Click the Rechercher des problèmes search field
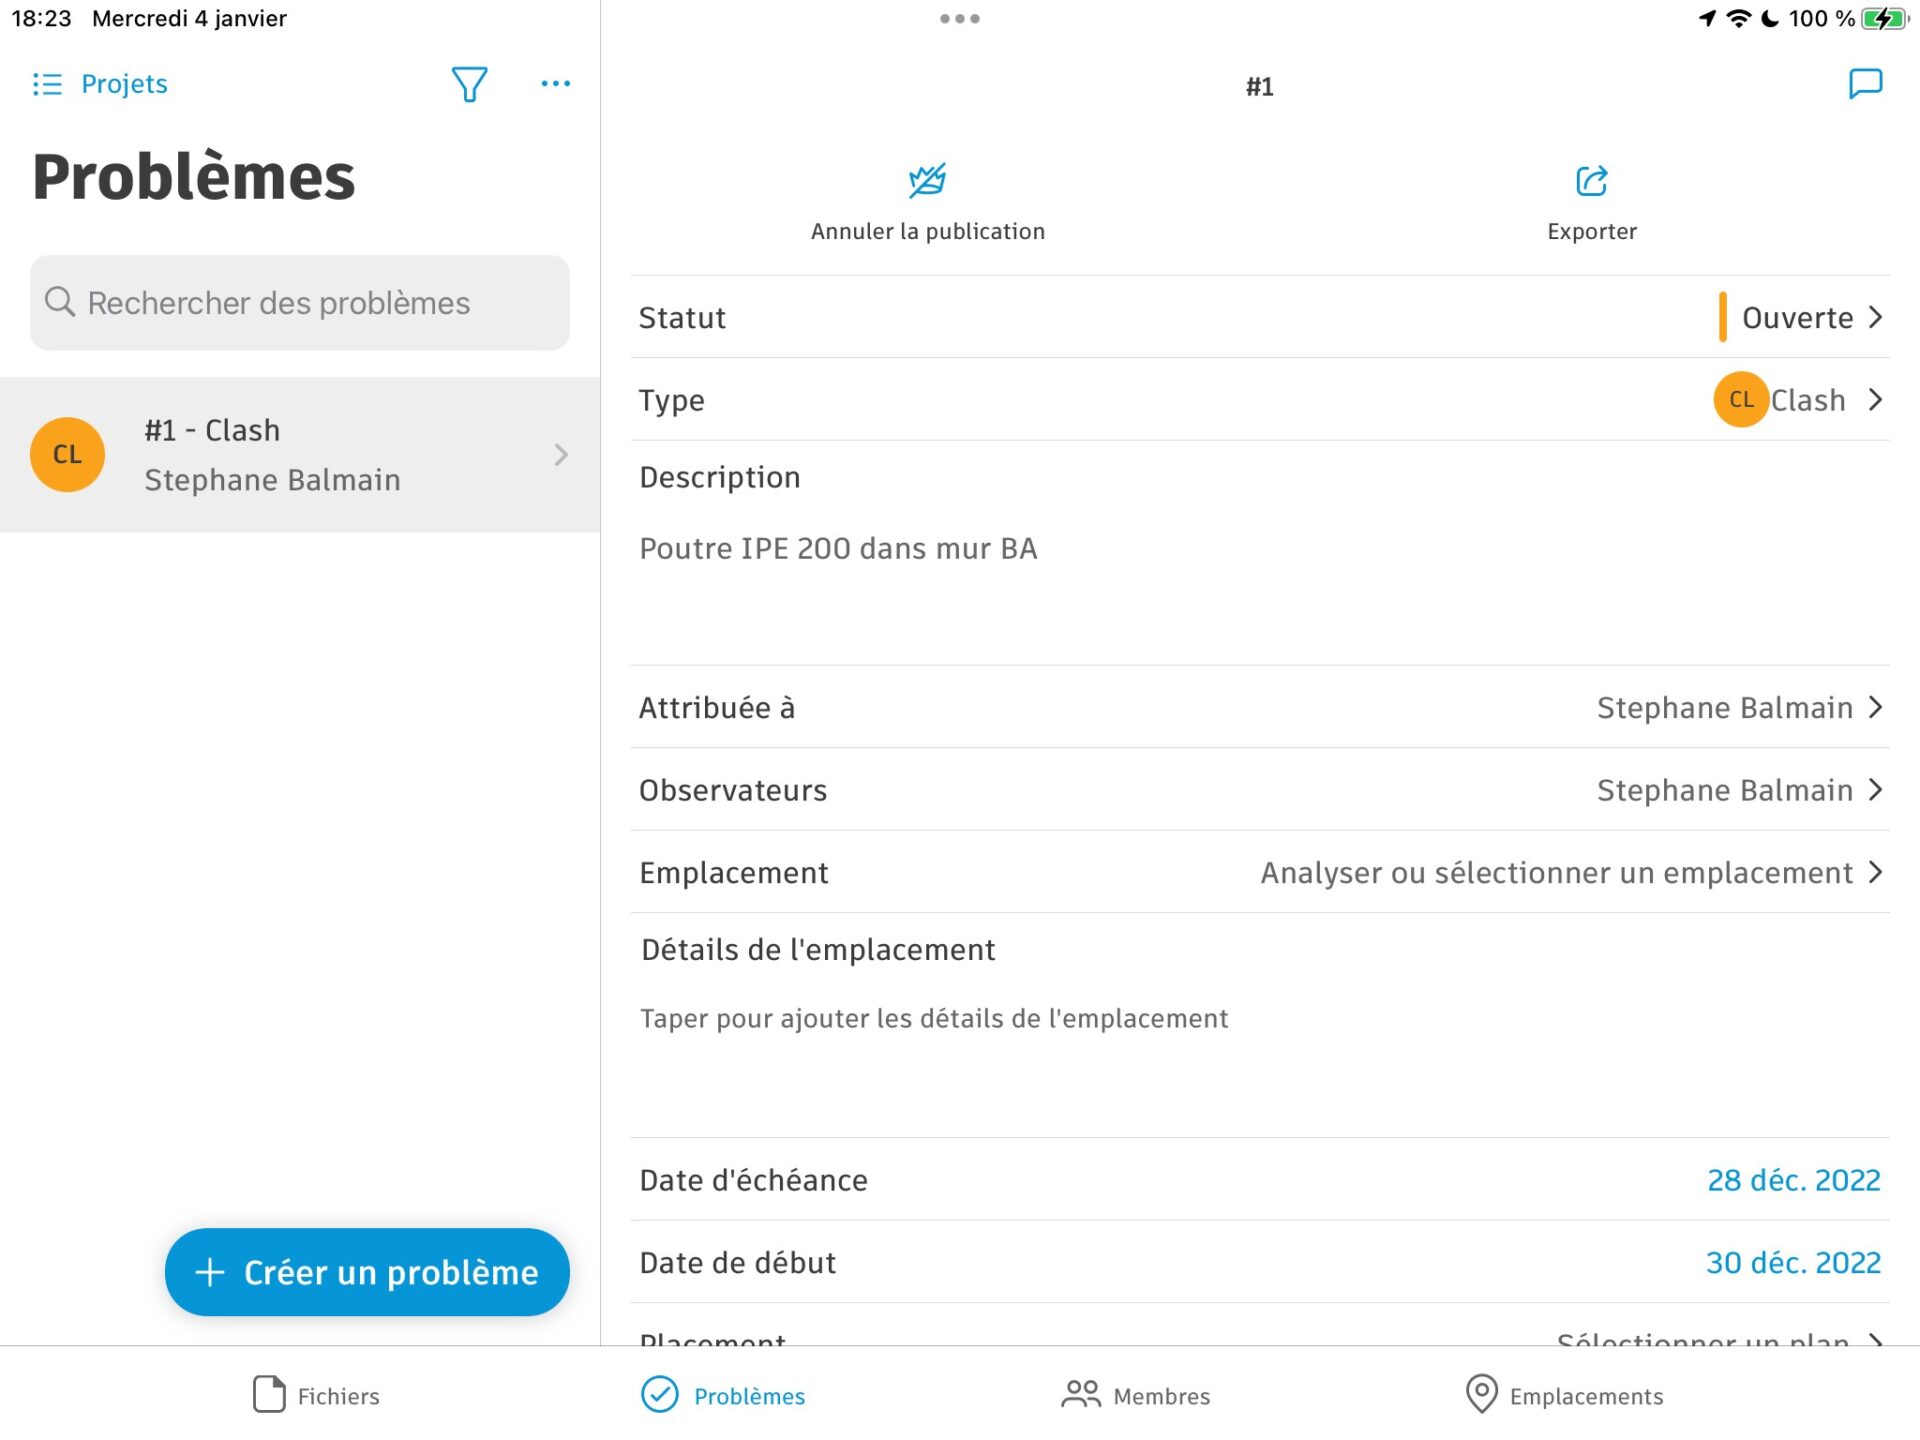This screenshot has width=1920, height=1440. point(298,303)
